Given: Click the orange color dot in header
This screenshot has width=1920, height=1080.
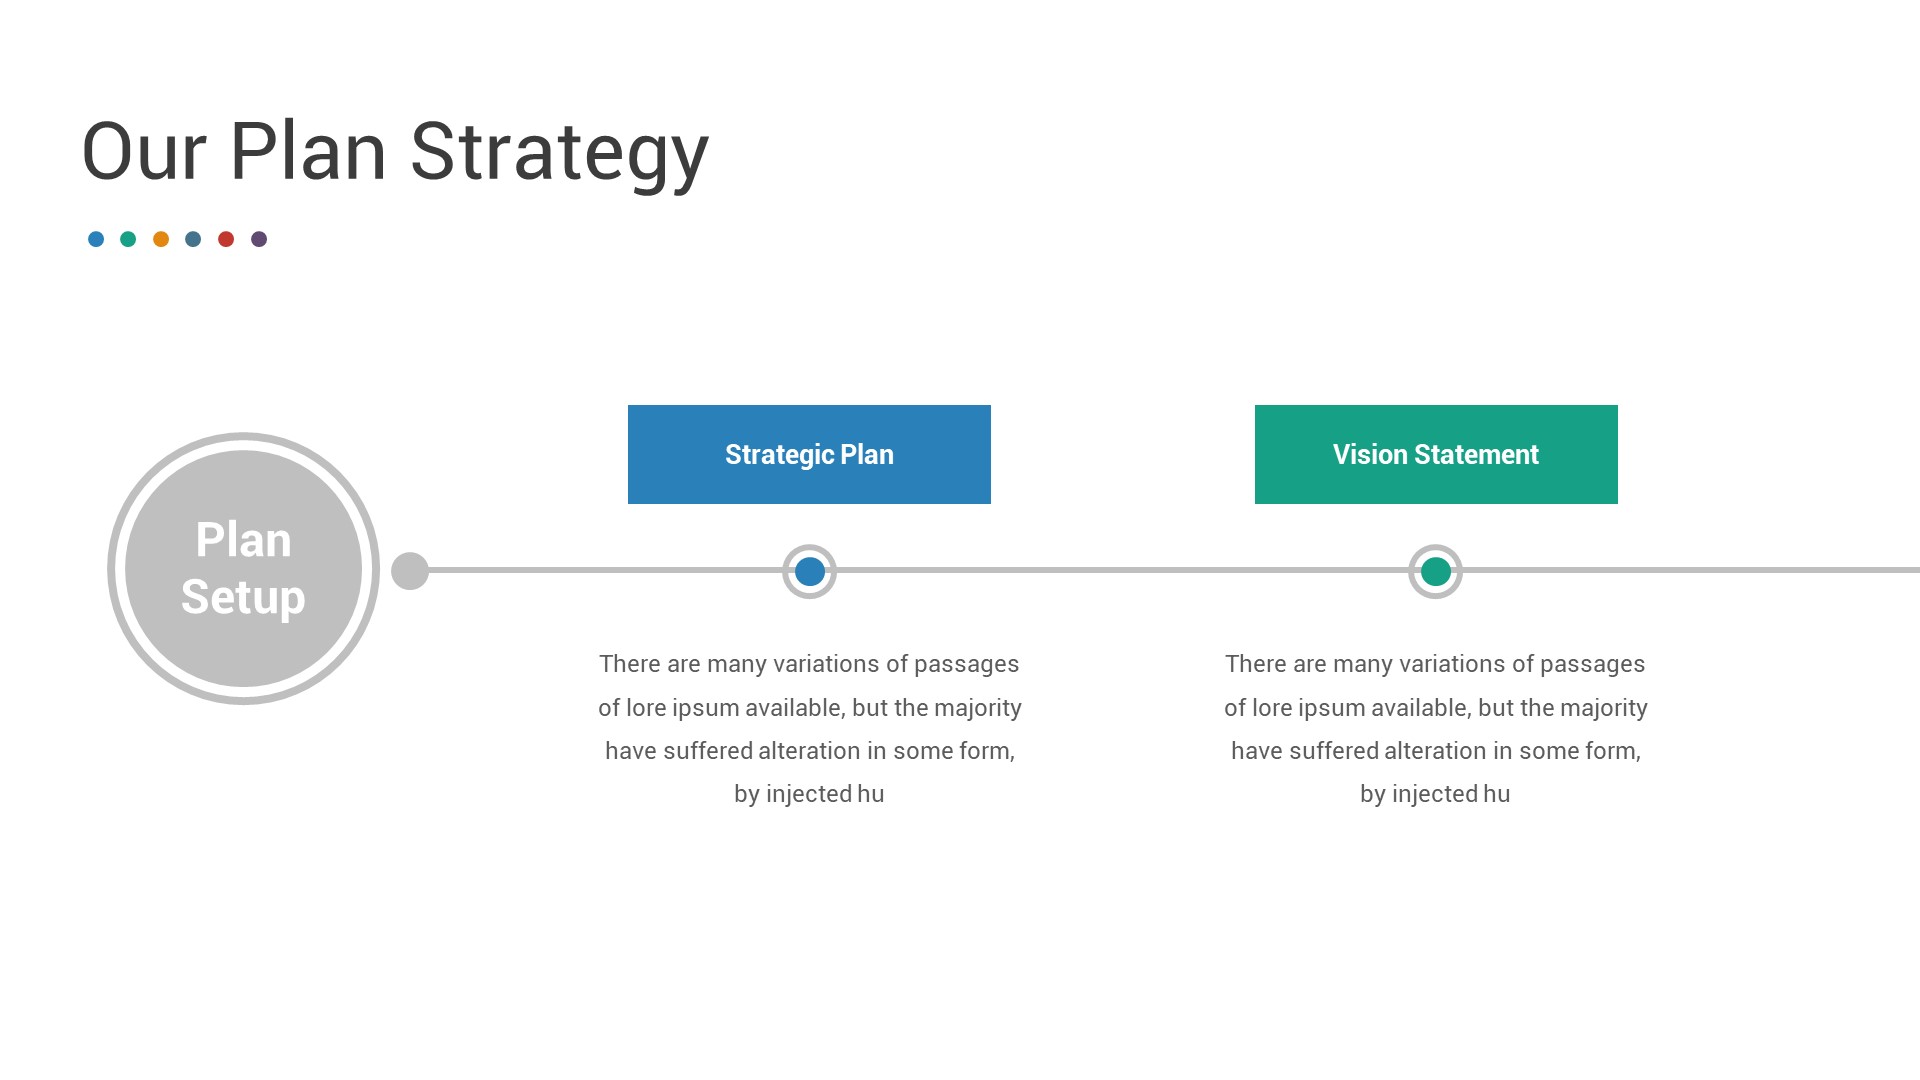Looking at the screenshot, I should click(x=160, y=239).
